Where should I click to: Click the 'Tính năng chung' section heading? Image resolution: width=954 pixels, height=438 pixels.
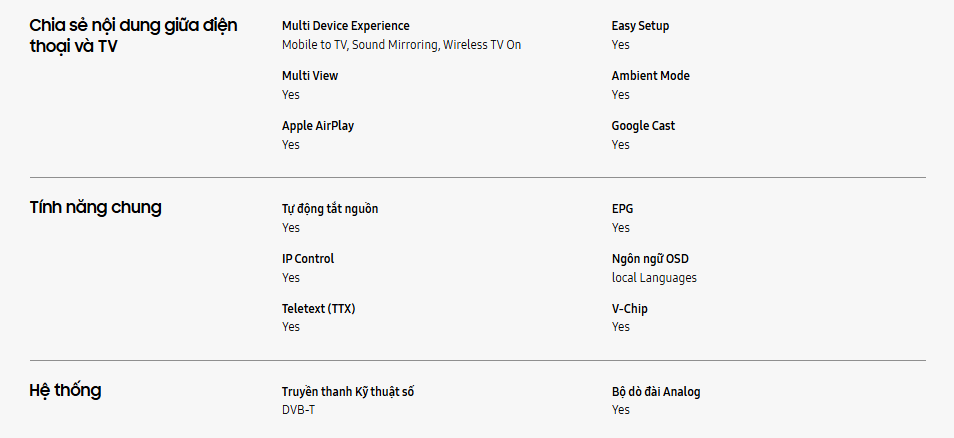[96, 208]
